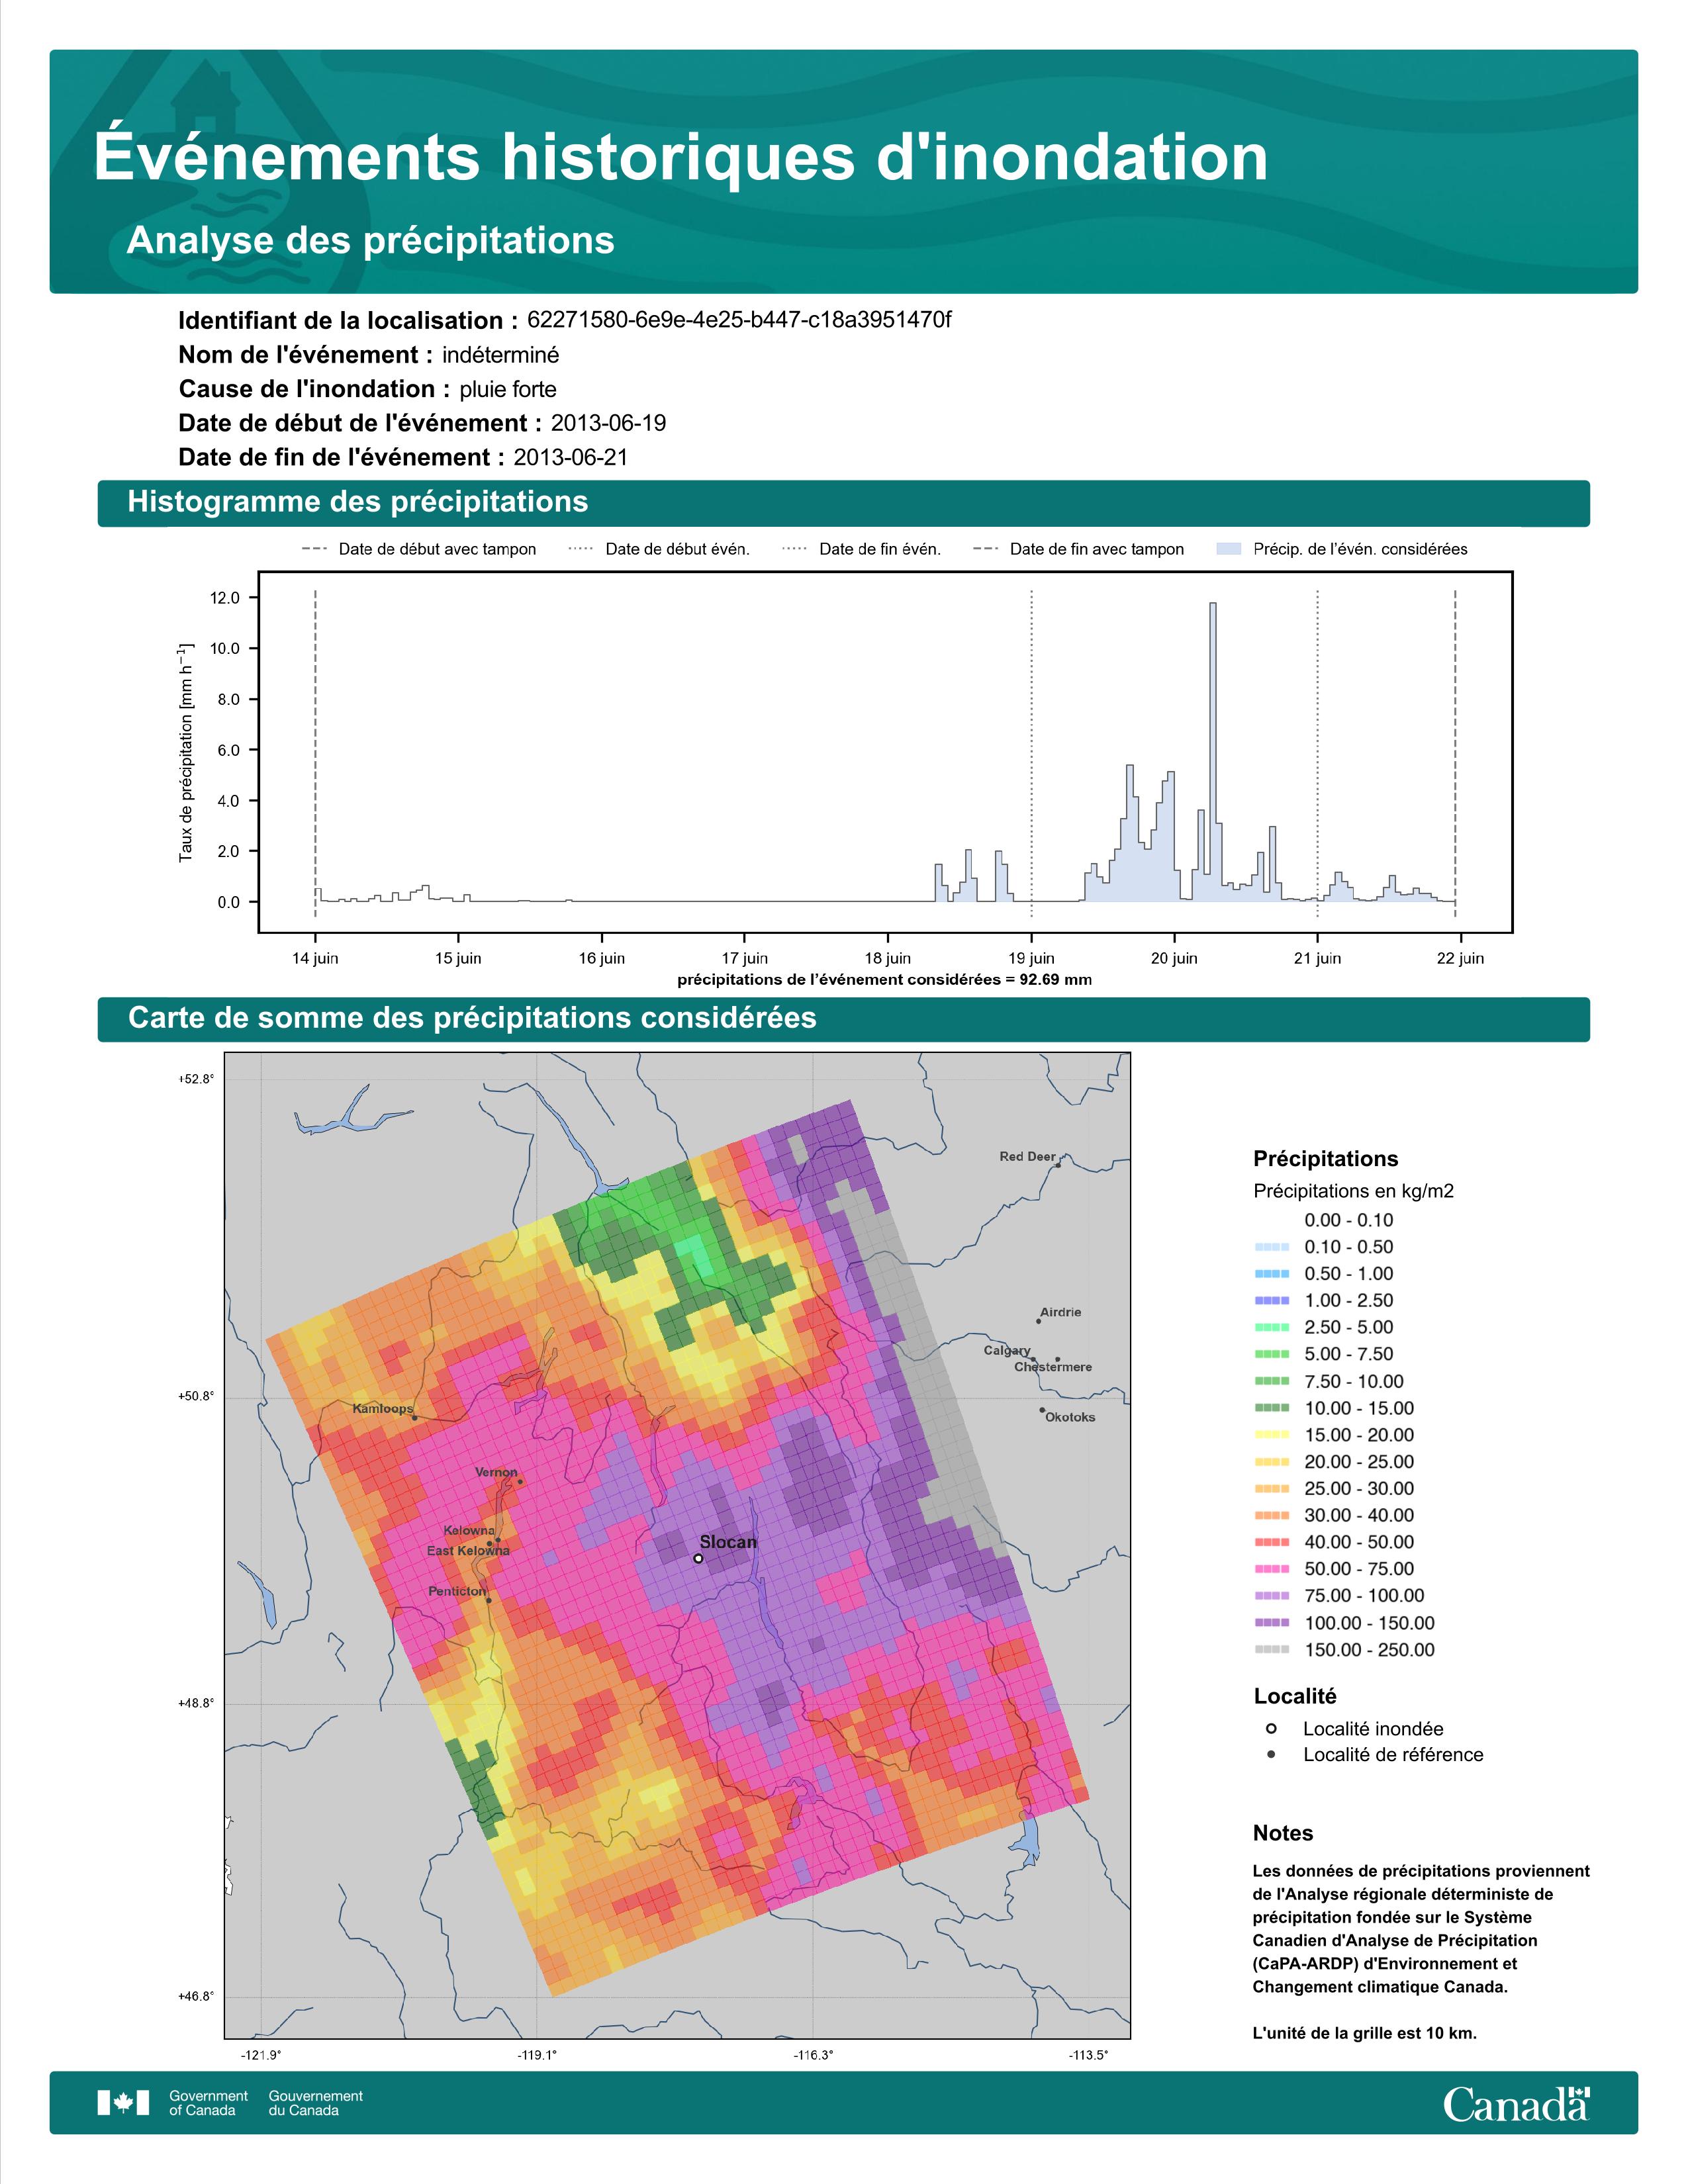Image resolution: width=1688 pixels, height=2184 pixels.
Task: Click the tallest precipitation bar near 12 mm
Action: (x=1213, y=752)
